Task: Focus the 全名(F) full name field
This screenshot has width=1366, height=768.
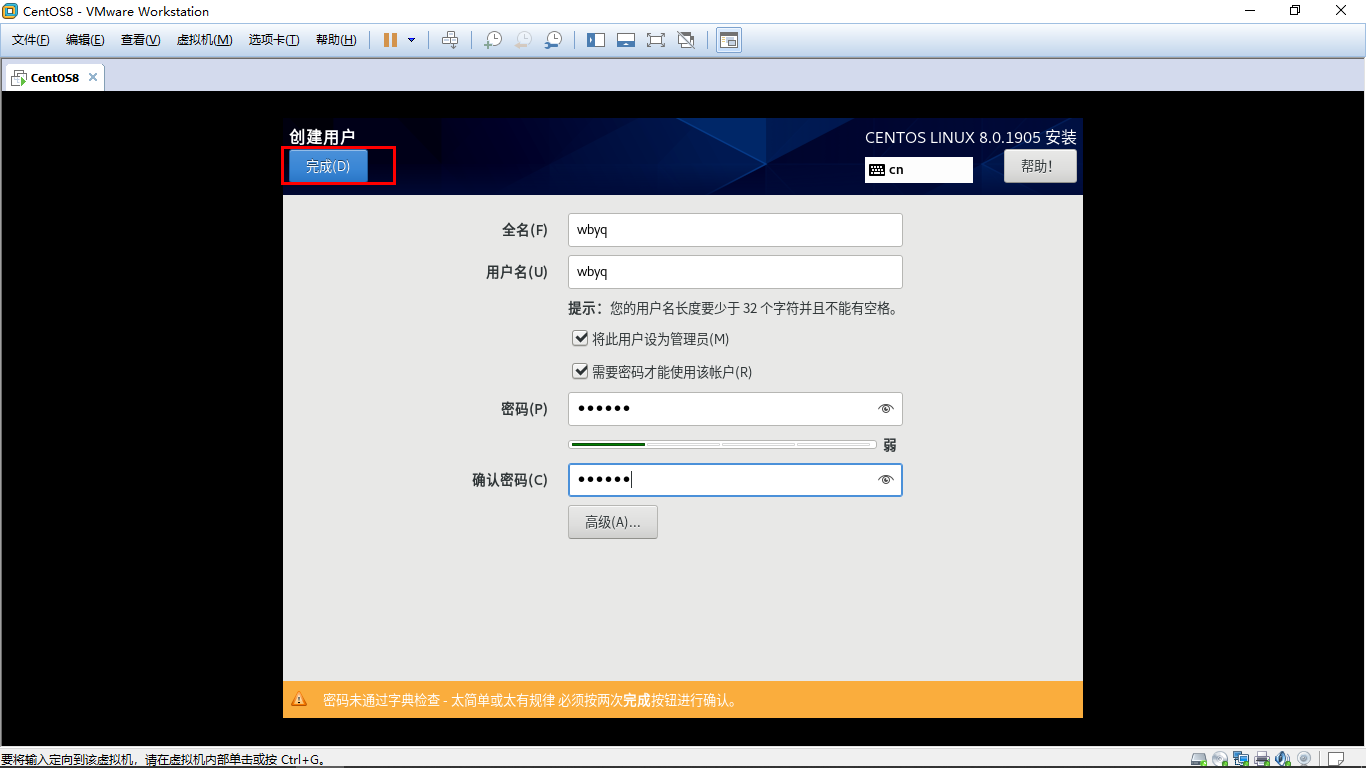Action: pyautogui.click(x=735, y=230)
